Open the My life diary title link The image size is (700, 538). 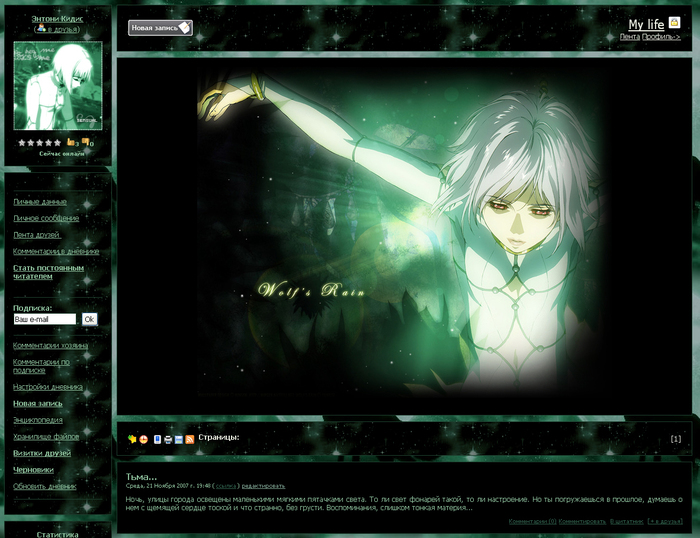(x=646, y=24)
